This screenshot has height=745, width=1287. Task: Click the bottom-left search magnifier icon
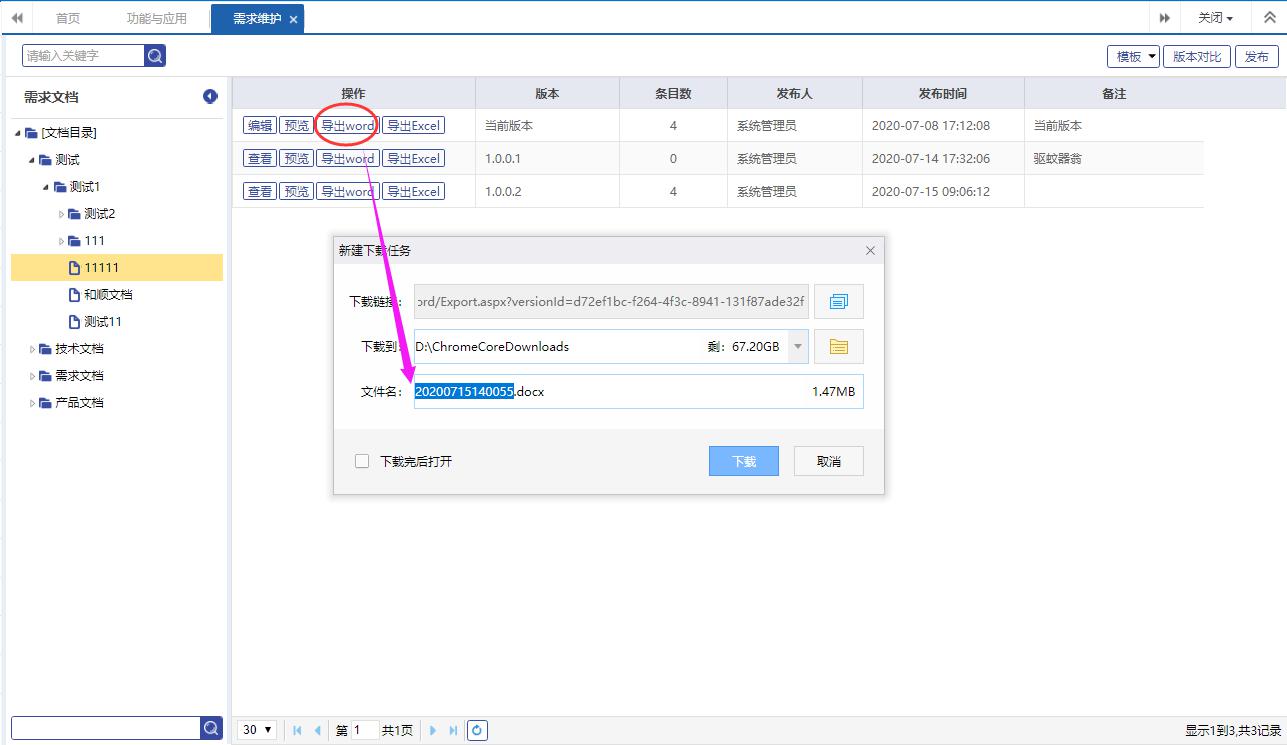tap(211, 728)
